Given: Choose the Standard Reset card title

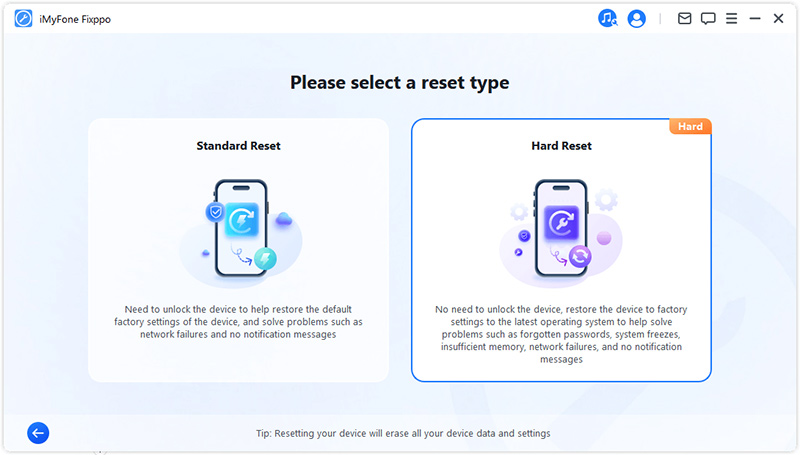Looking at the screenshot, I should pyautogui.click(x=238, y=146).
